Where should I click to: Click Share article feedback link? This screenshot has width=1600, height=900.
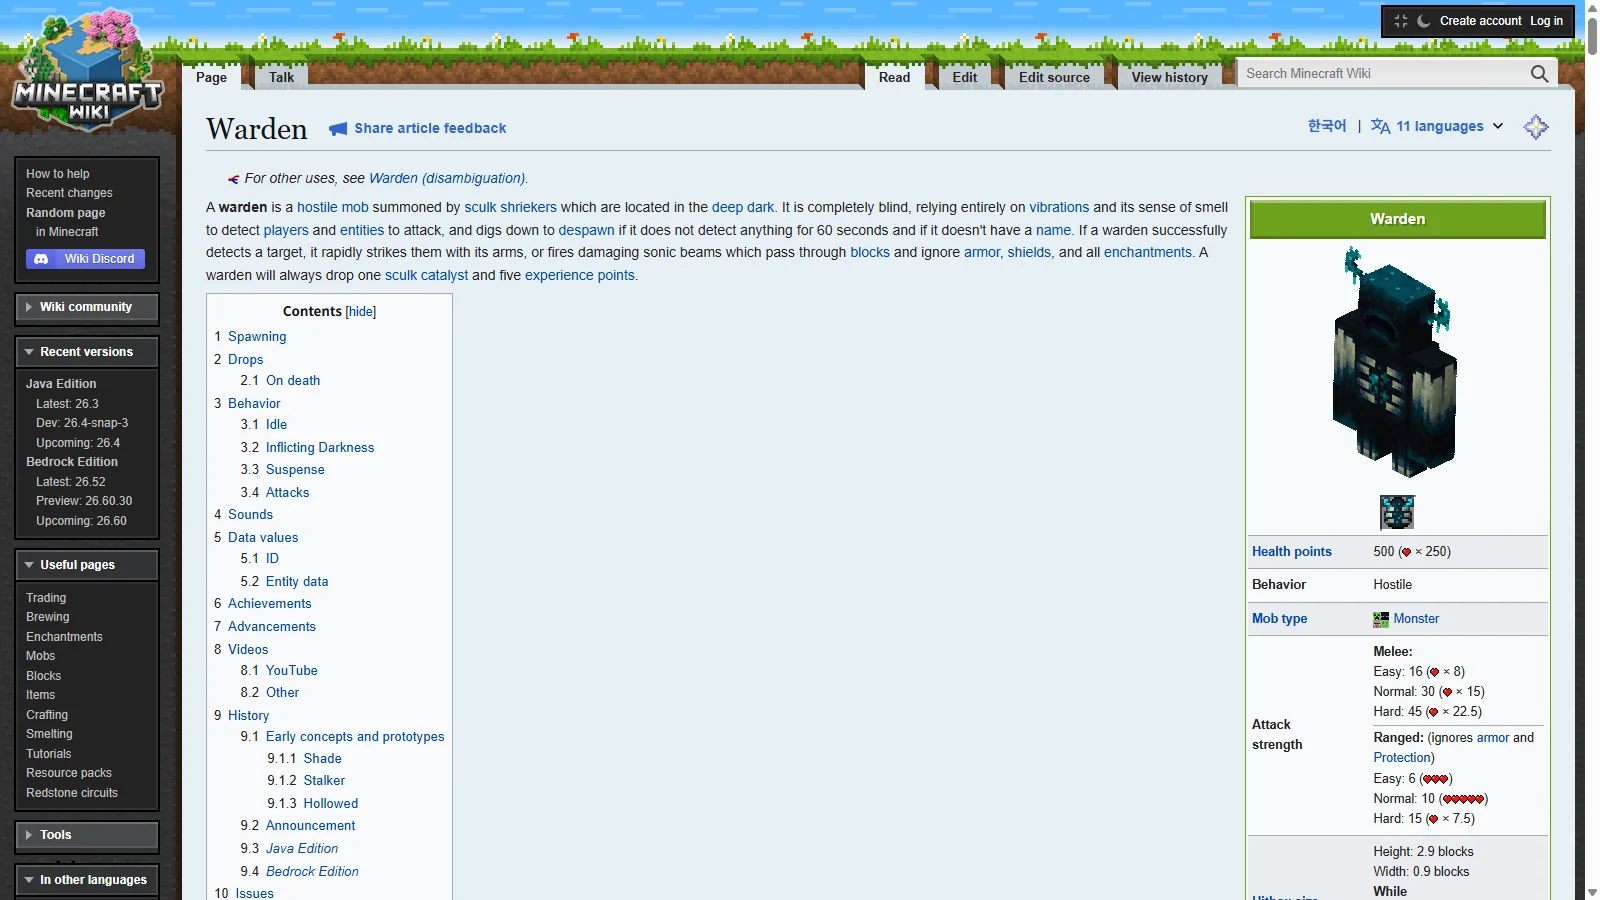[430, 128]
